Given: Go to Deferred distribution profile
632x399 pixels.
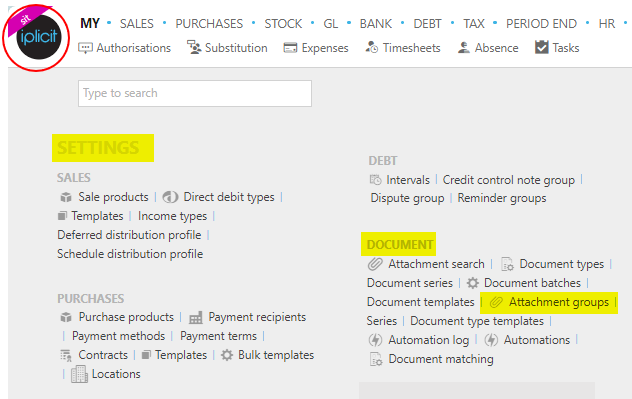Looking at the screenshot, I should pos(129,235).
